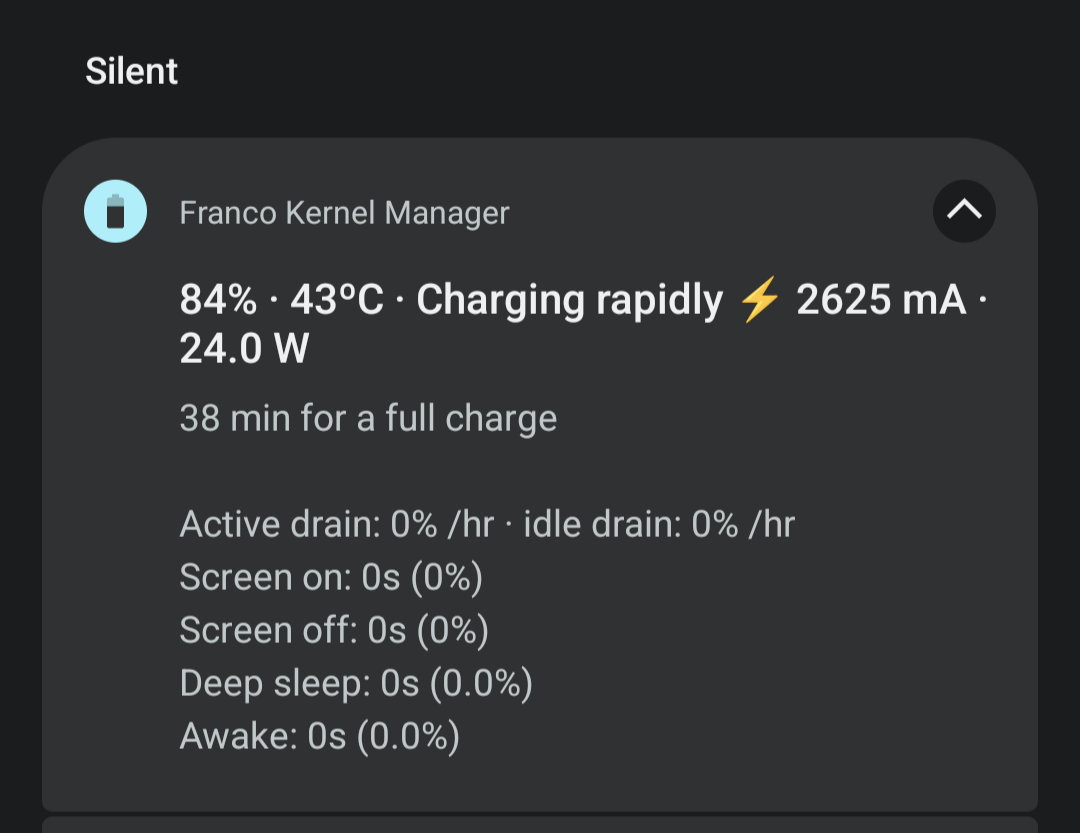Tap the 24.0 W power reading

(x=244, y=349)
